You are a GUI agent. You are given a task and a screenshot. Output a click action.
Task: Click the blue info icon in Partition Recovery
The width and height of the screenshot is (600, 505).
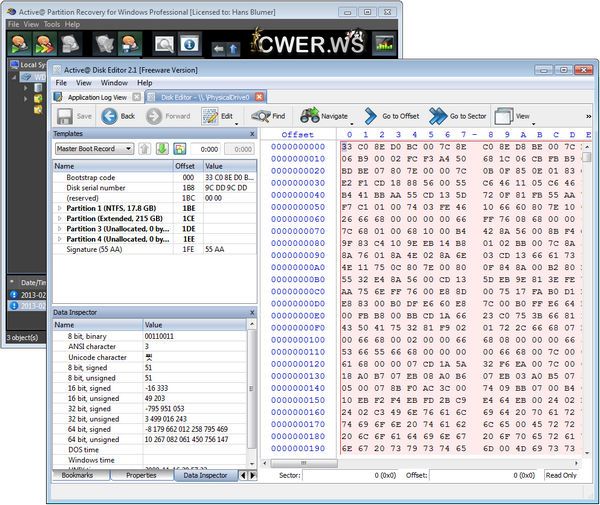189,44
